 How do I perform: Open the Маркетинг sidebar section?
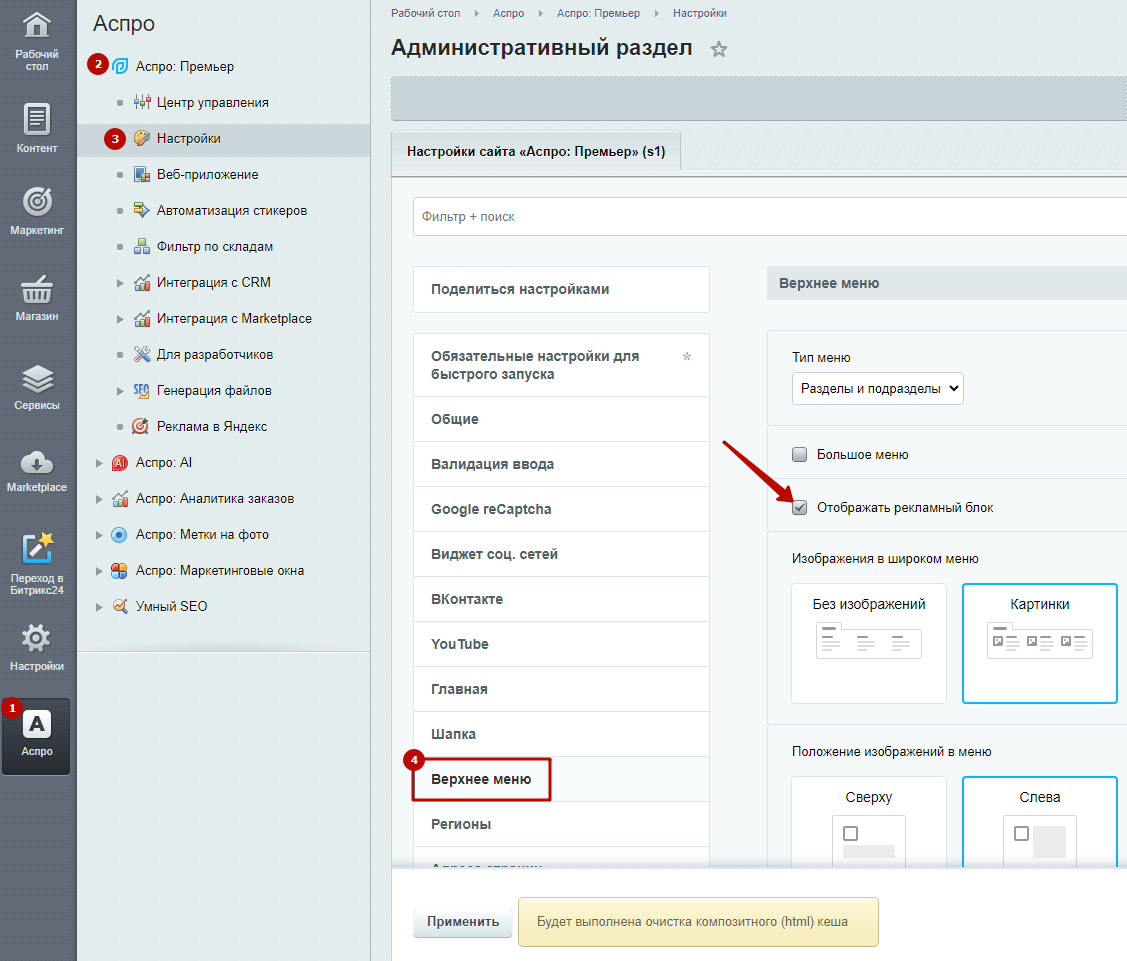pyautogui.click(x=37, y=210)
